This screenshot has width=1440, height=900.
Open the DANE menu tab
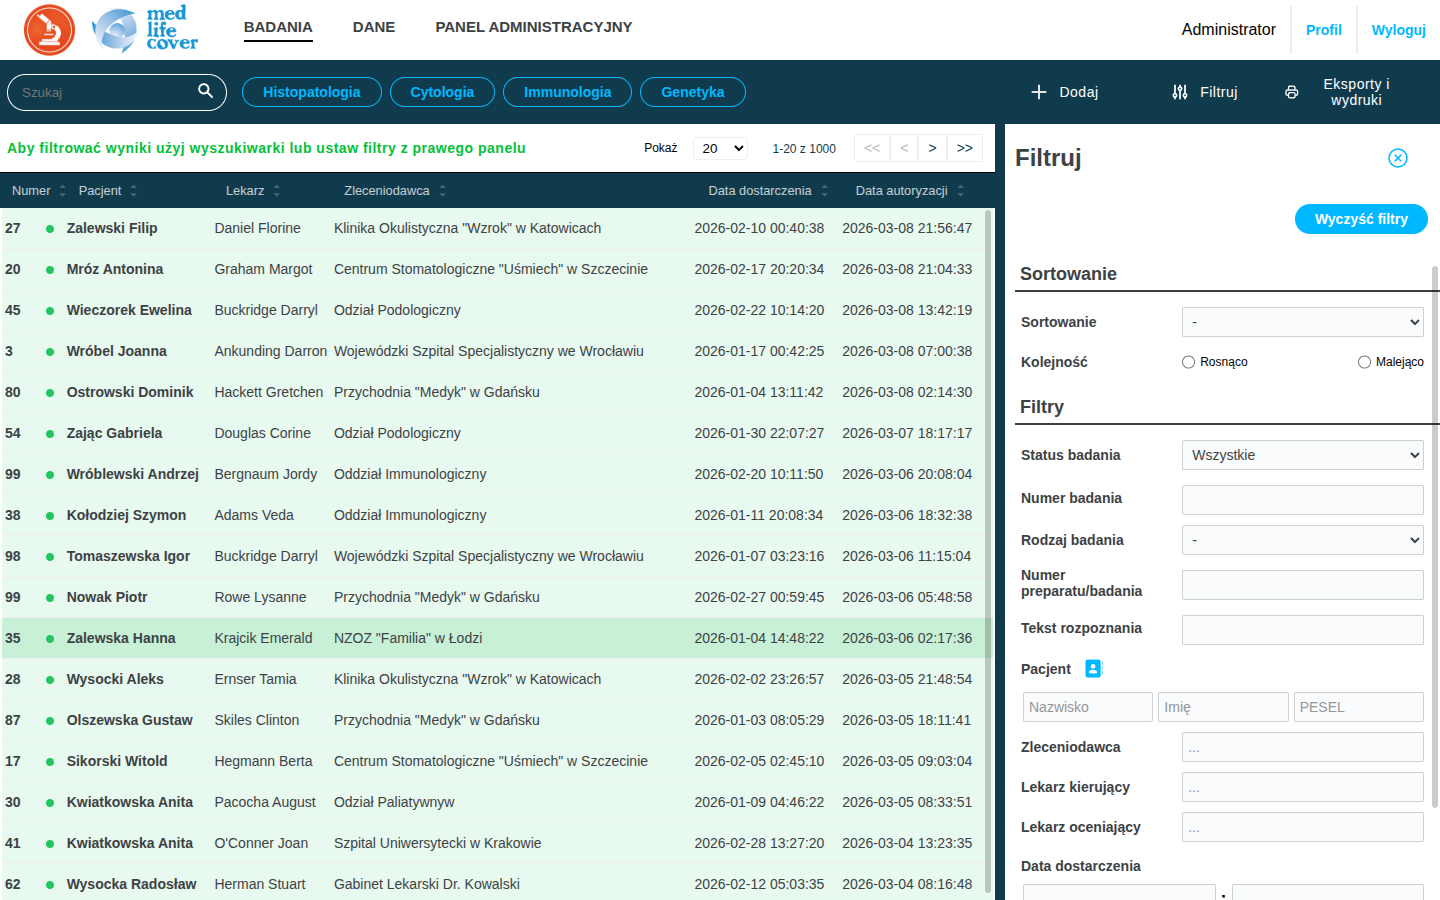(x=374, y=27)
